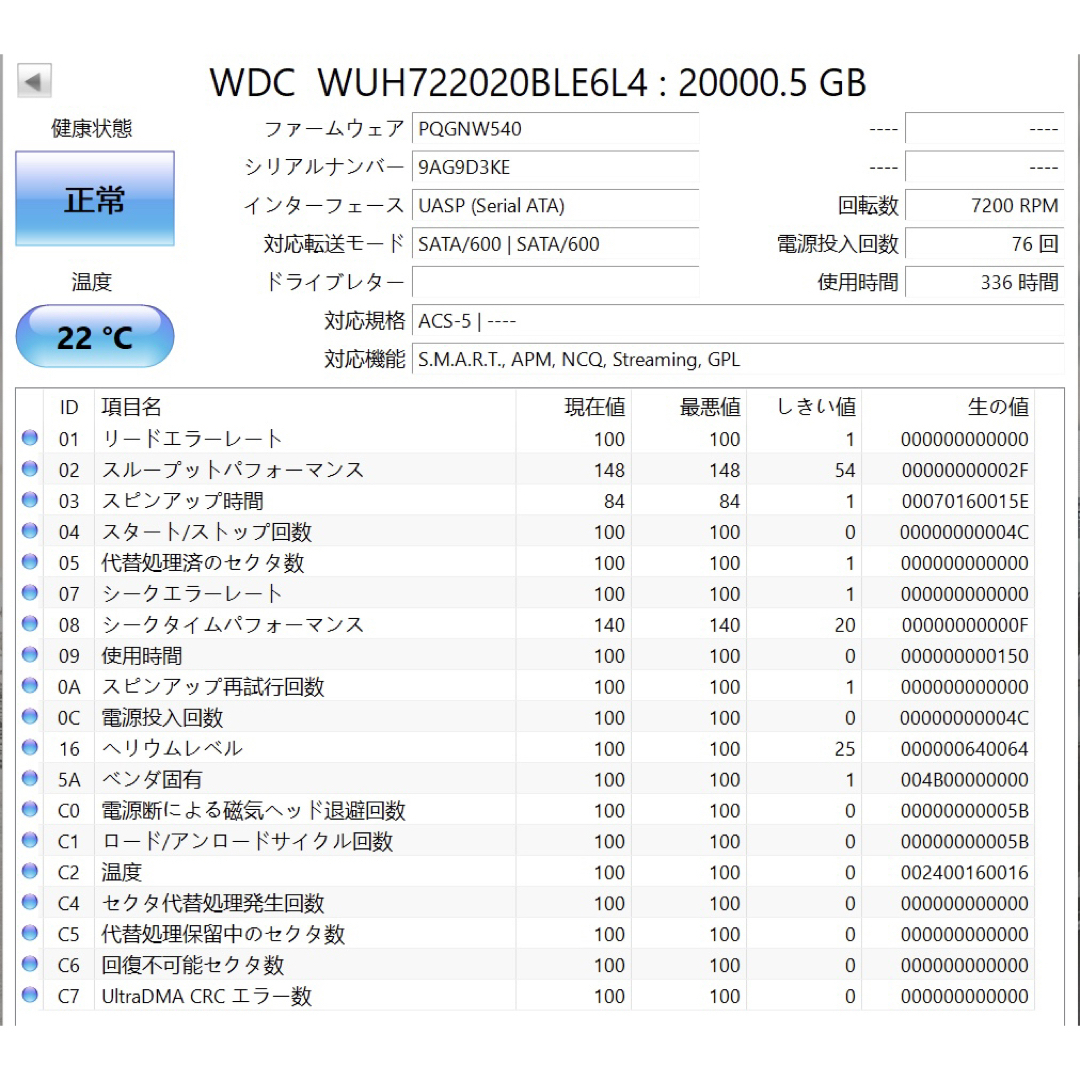The image size is (1080, 1080).
Task: Click raw value 00070160015E
Action: coord(965,501)
